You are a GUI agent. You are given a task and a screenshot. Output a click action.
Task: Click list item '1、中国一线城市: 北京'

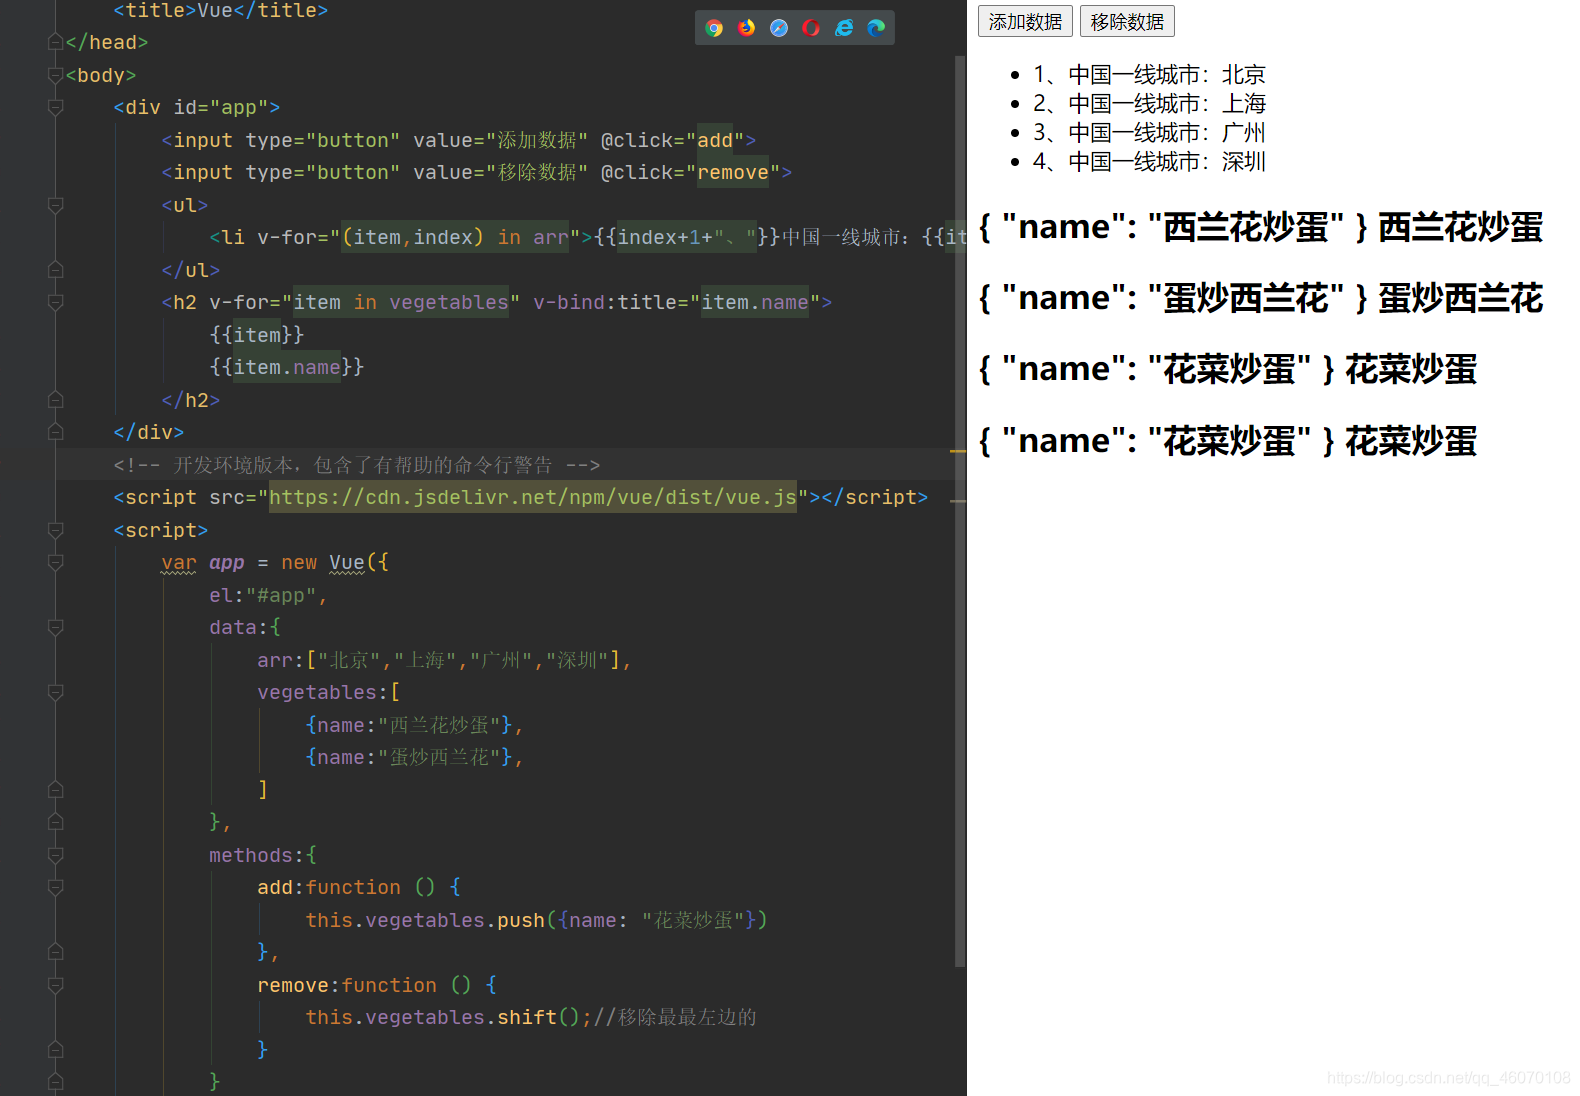click(1149, 75)
